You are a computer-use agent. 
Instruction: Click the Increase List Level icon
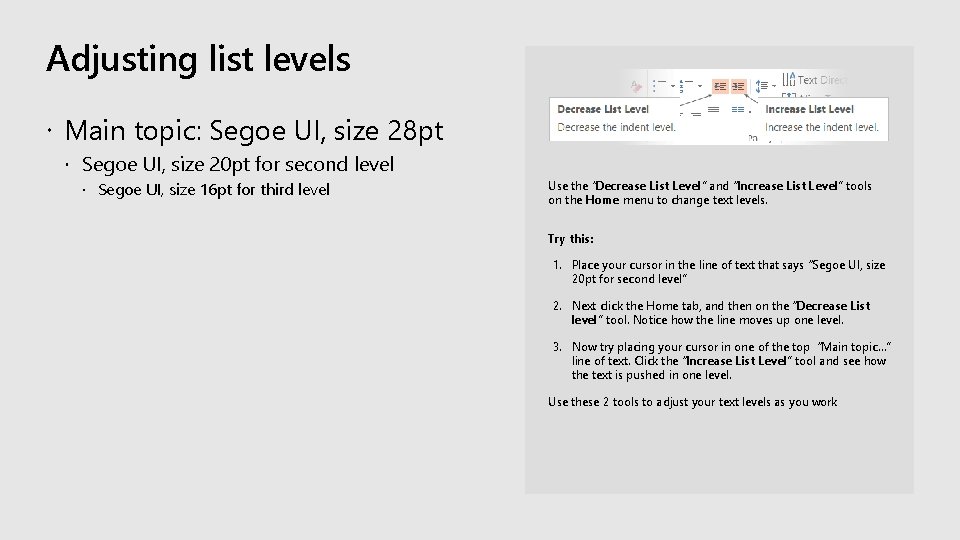(739, 86)
